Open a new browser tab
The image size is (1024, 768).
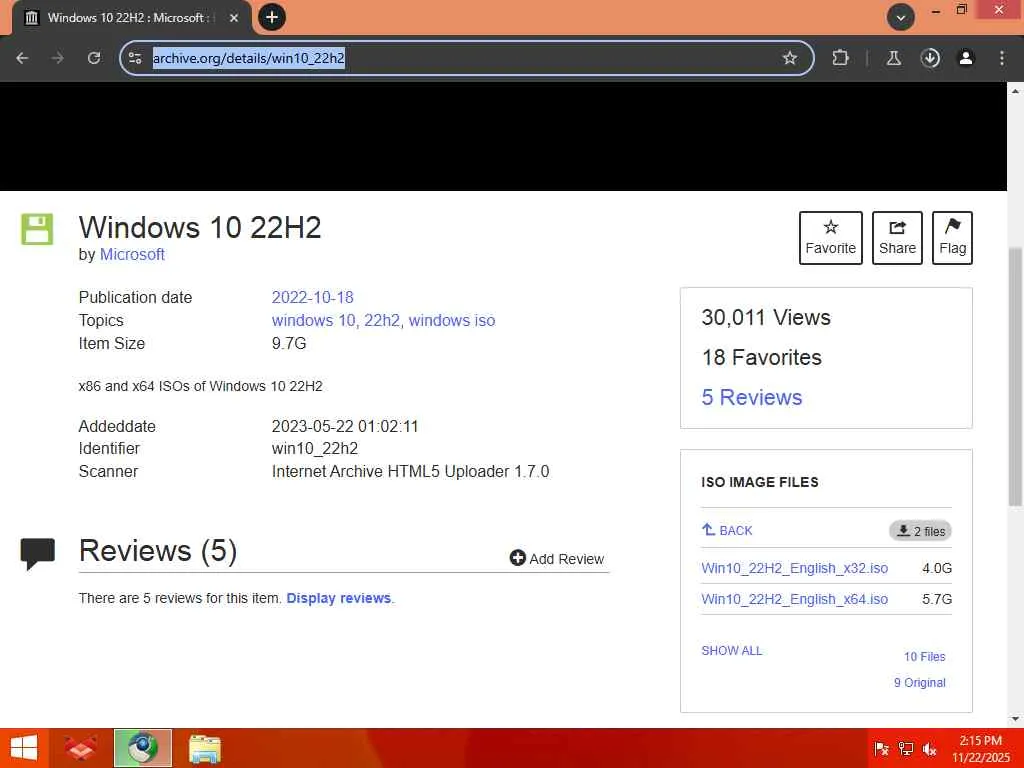pos(272,17)
